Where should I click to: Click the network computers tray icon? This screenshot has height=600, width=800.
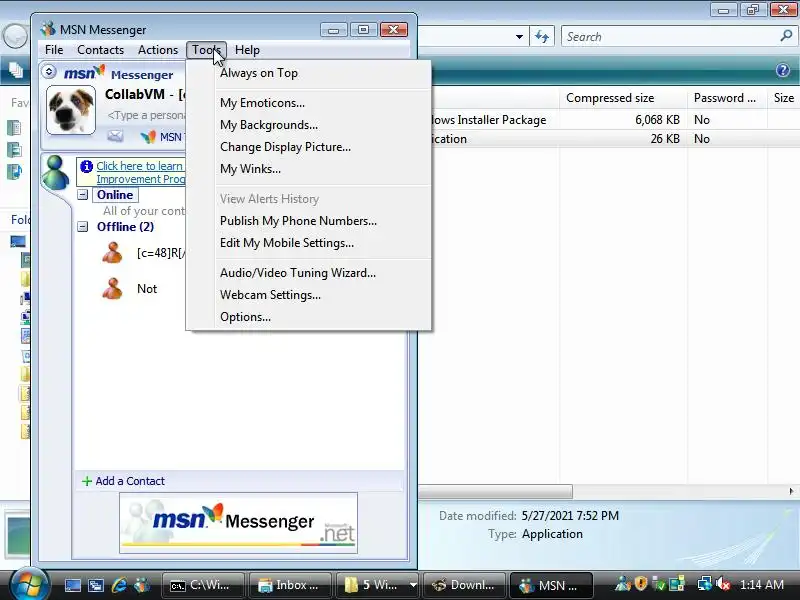(705, 584)
